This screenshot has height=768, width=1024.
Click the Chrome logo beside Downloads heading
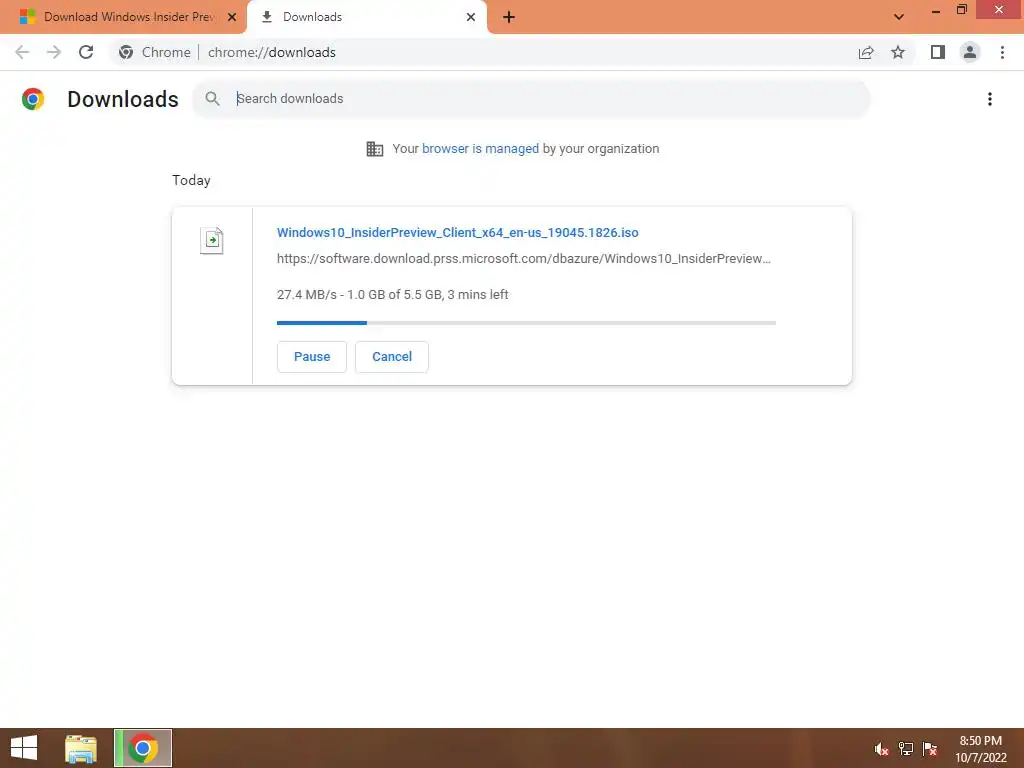pyautogui.click(x=33, y=99)
